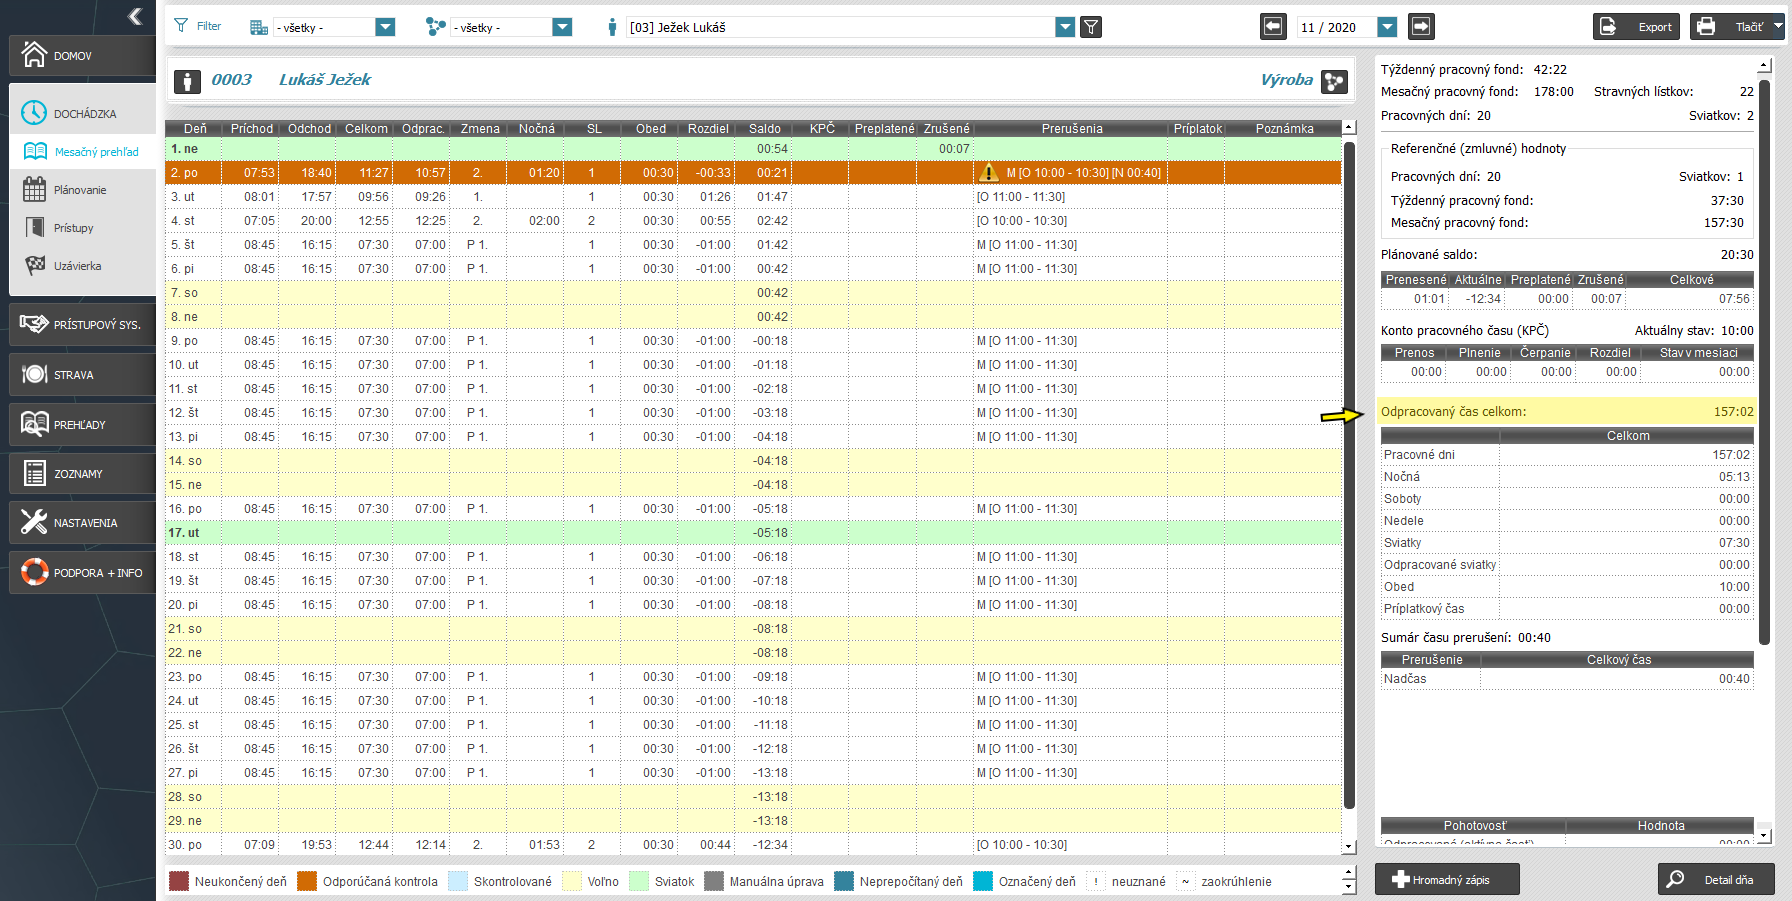Apply employee filter funnel button
Image resolution: width=1792 pixels, height=901 pixels.
1091,27
